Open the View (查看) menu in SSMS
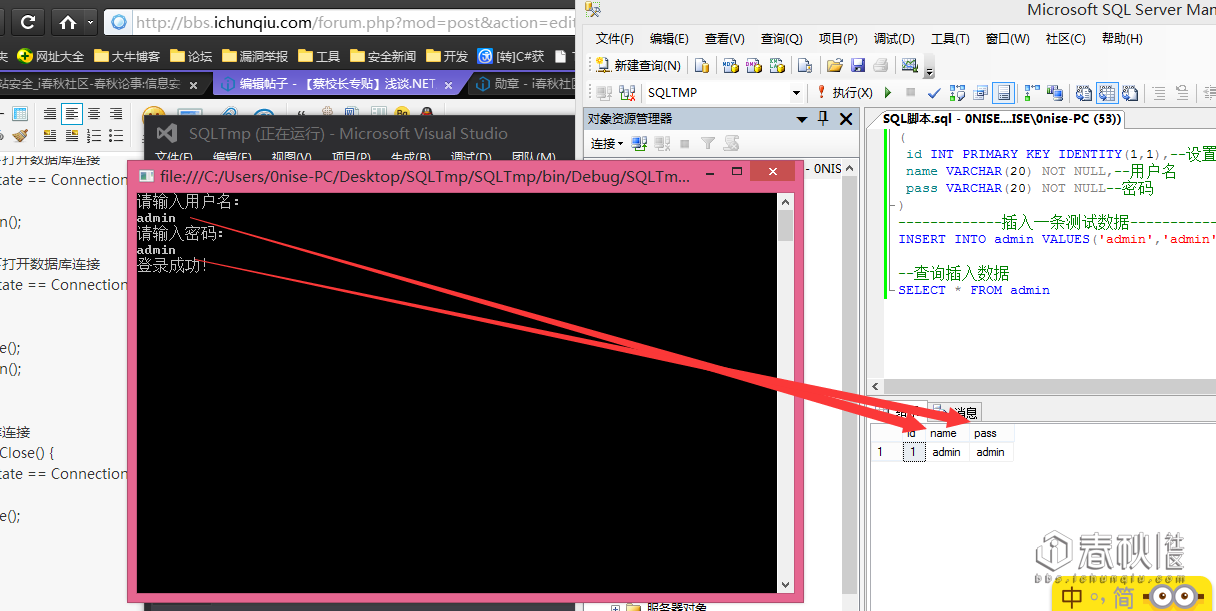The height and width of the screenshot is (611, 1216). pos(725,39)
